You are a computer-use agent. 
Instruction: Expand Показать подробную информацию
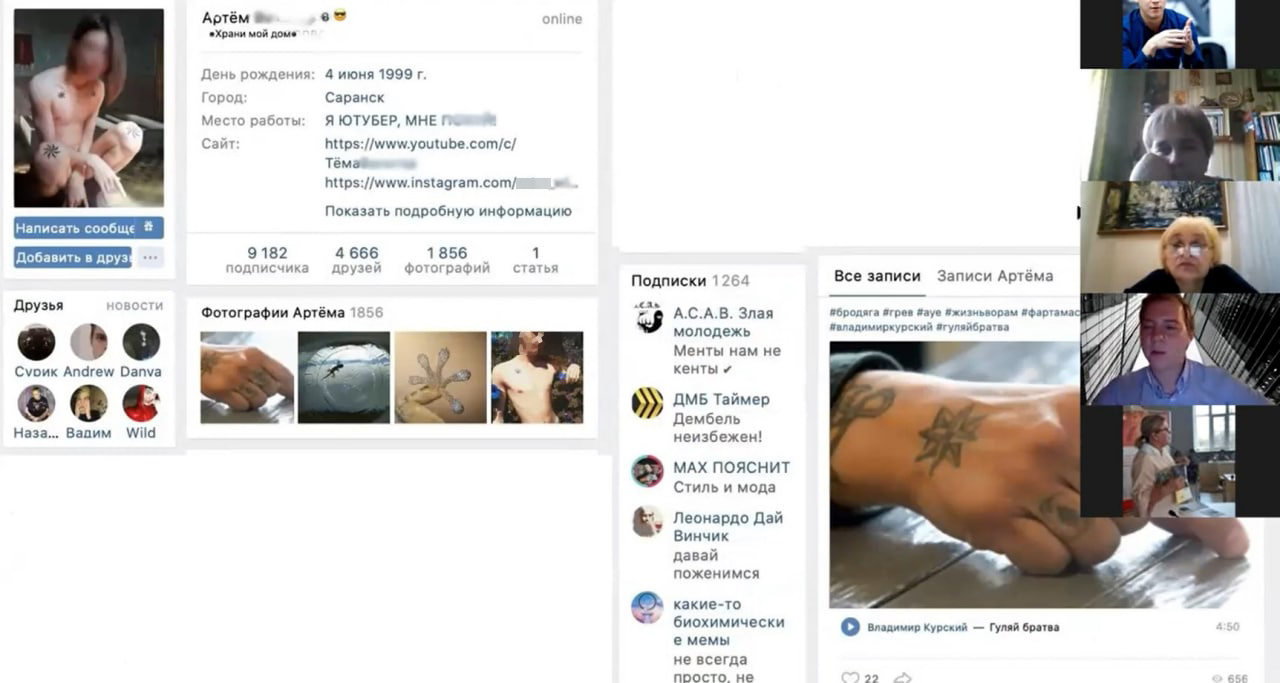point(448,211)
